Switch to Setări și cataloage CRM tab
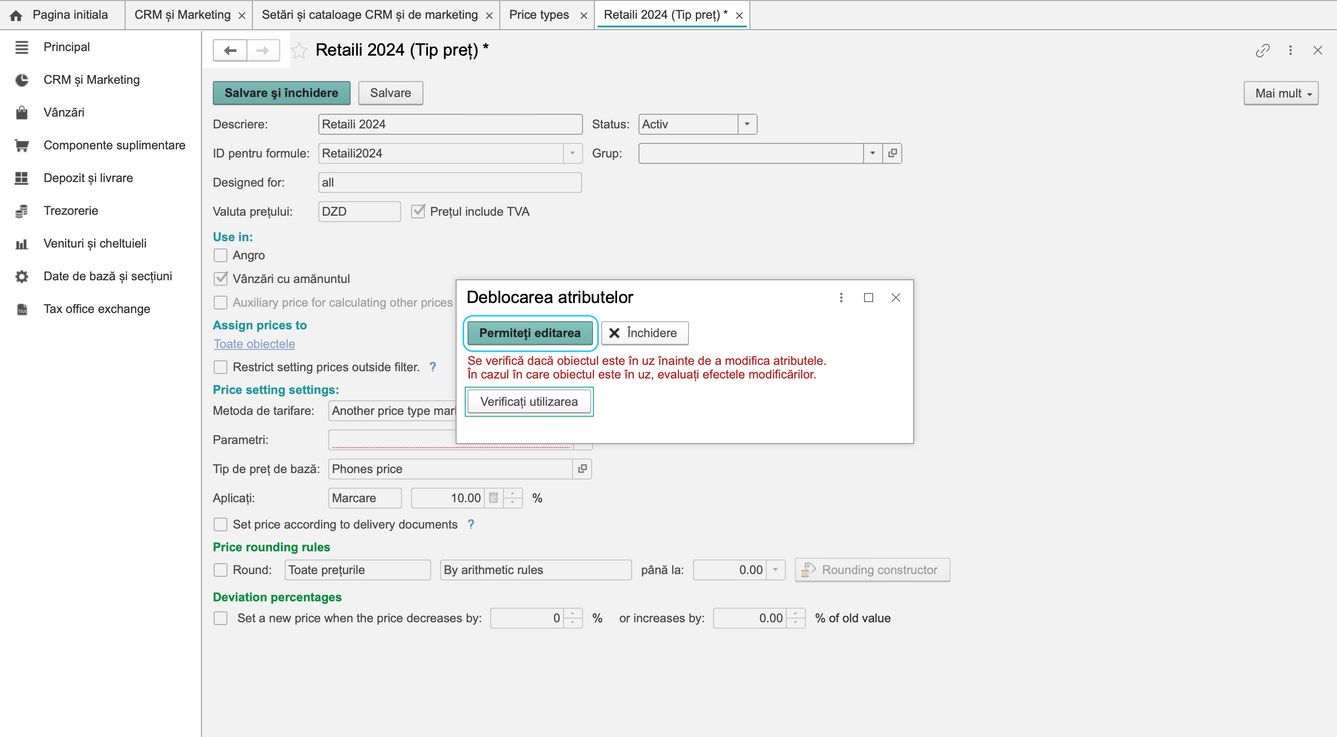This screenshot has height=737, width=1337. pyautogui.click(x=370, y=15)
